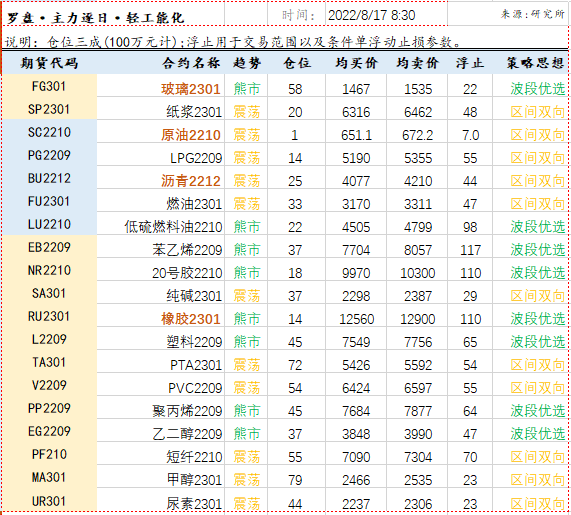Click the 橡胶2301 contract name
Screen dimensions: 571x515
tap(191, 319)
